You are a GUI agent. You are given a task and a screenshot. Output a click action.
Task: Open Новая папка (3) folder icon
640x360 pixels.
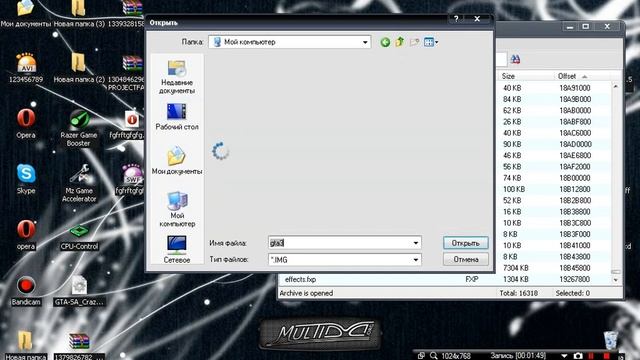(x=79, y=13)
